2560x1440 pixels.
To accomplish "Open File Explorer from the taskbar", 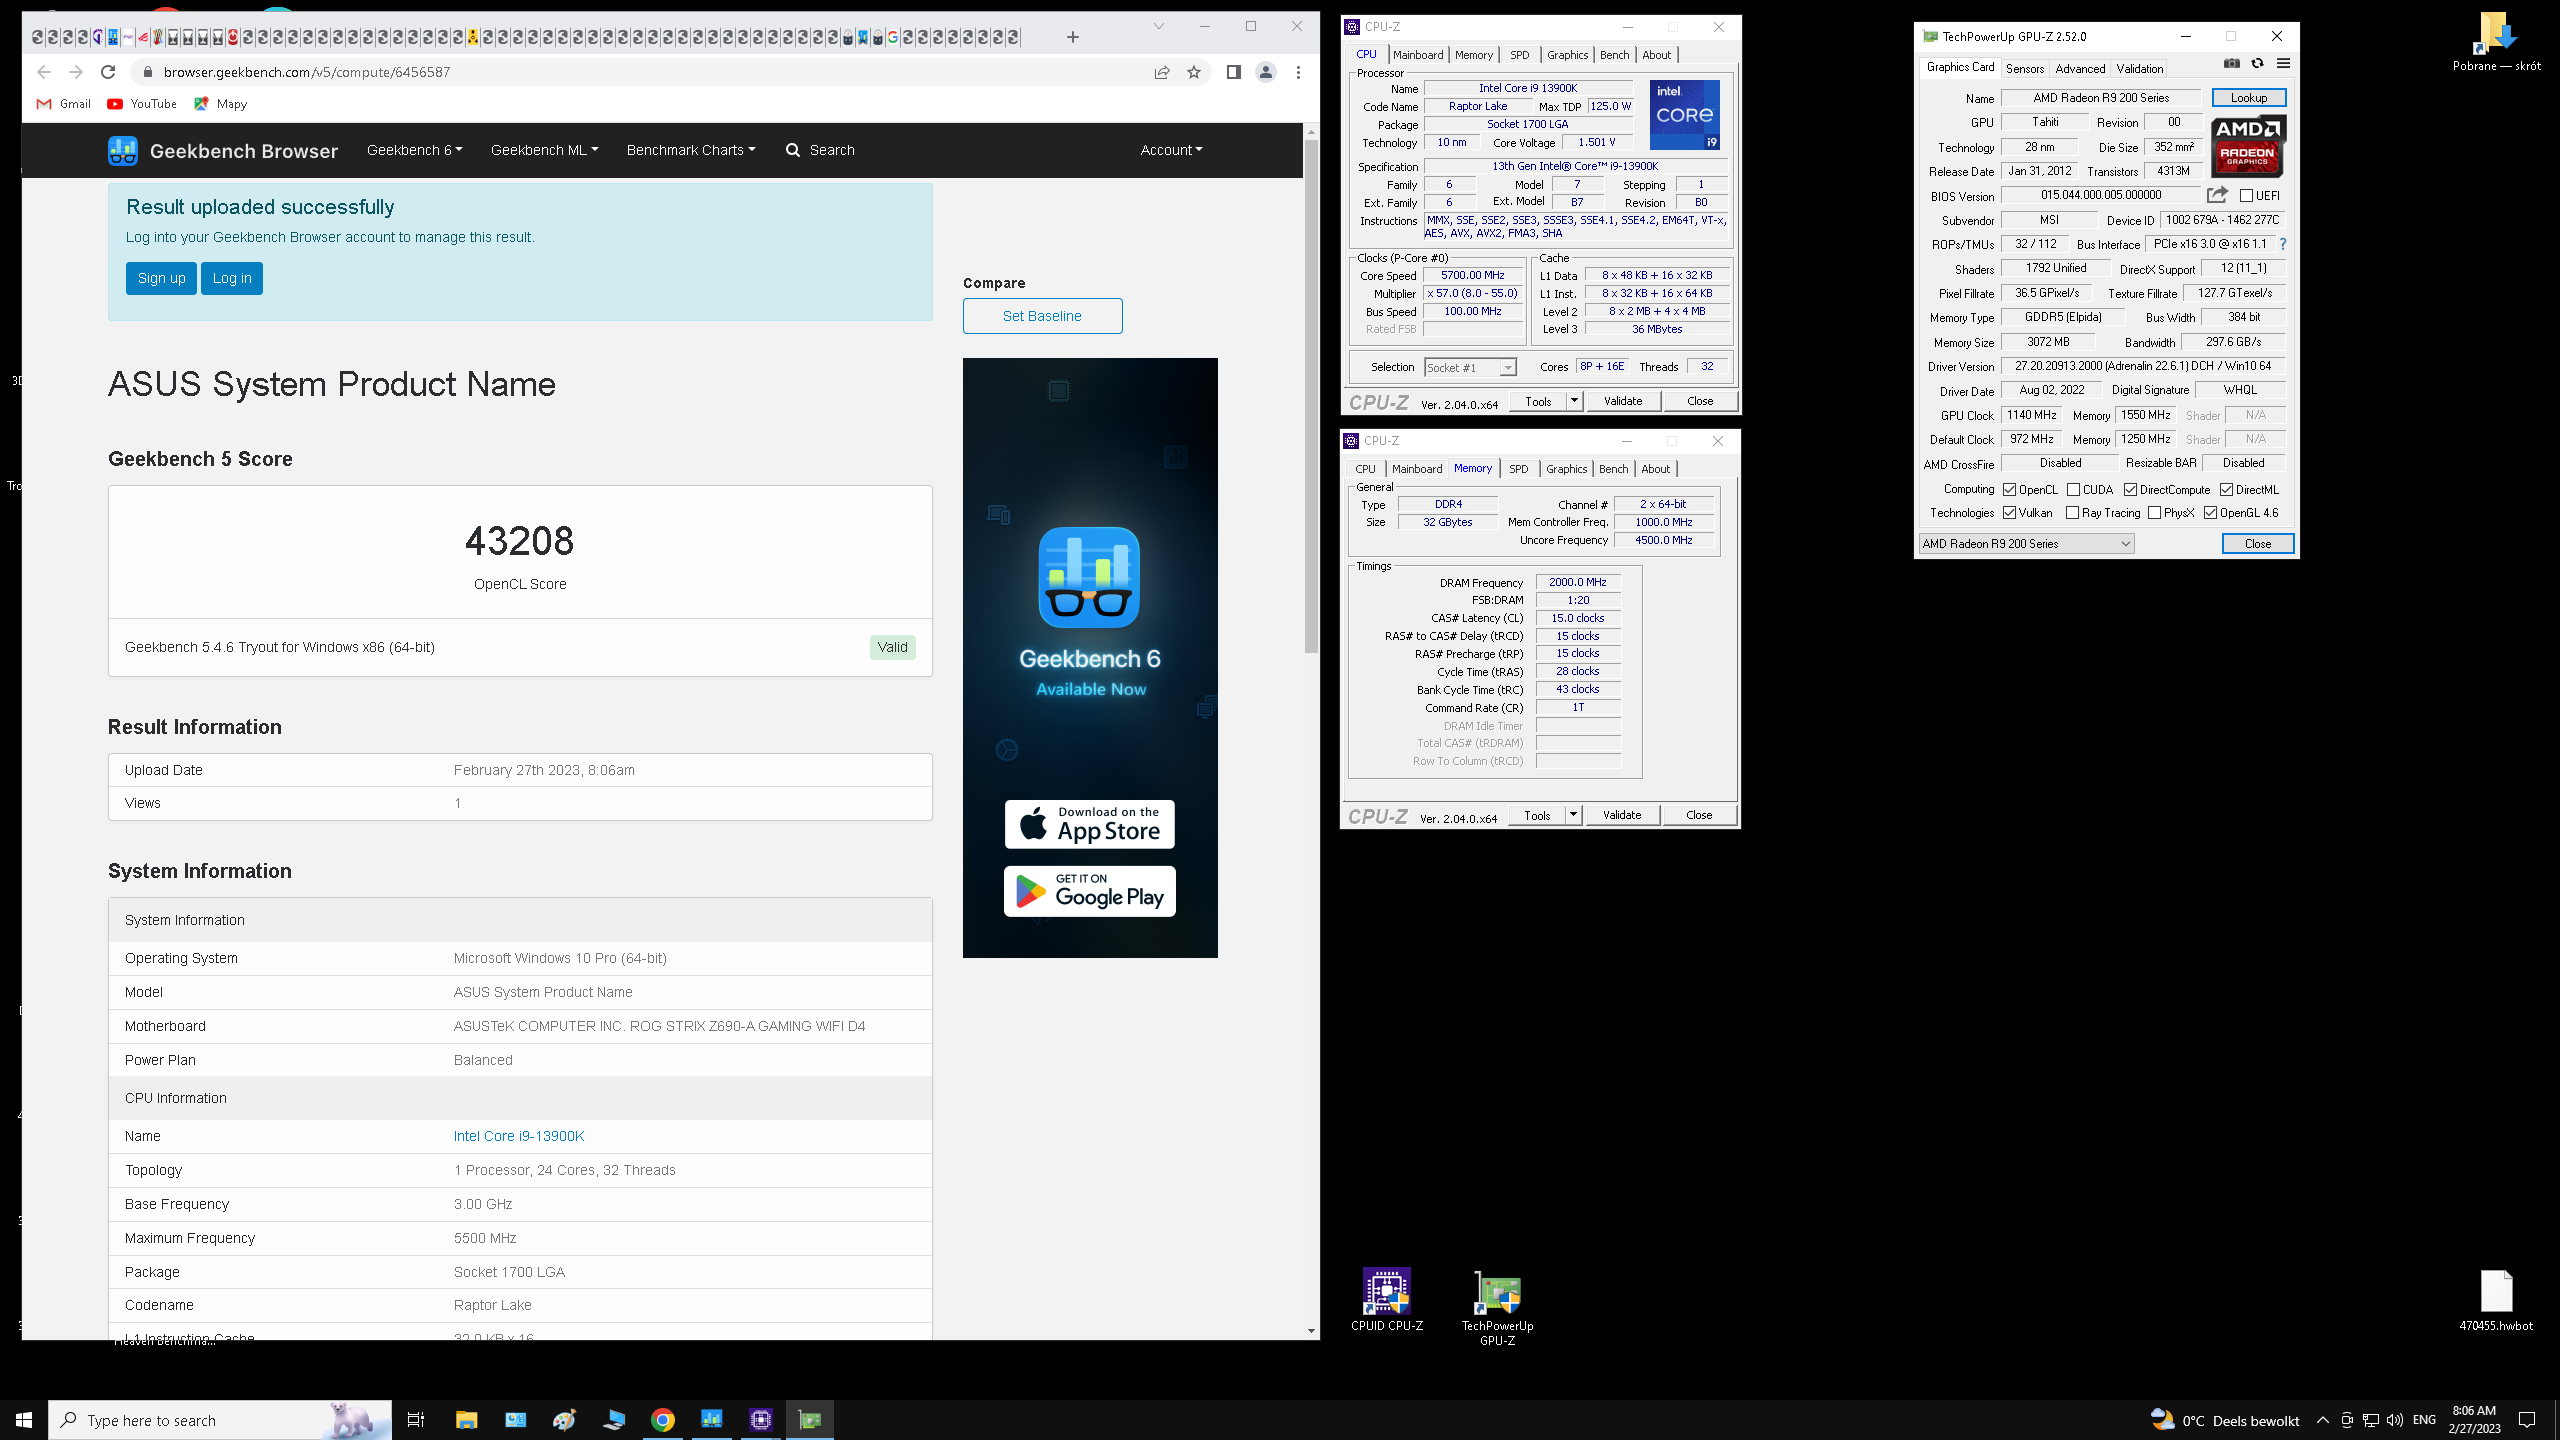I will 466,1420.
